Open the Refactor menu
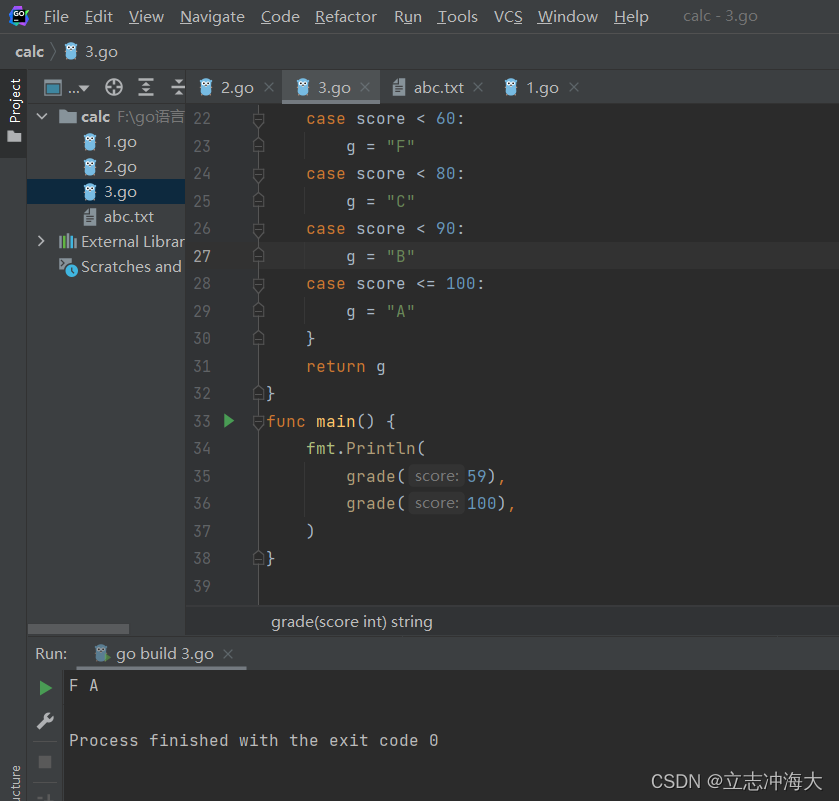 [x=345, y=16]
